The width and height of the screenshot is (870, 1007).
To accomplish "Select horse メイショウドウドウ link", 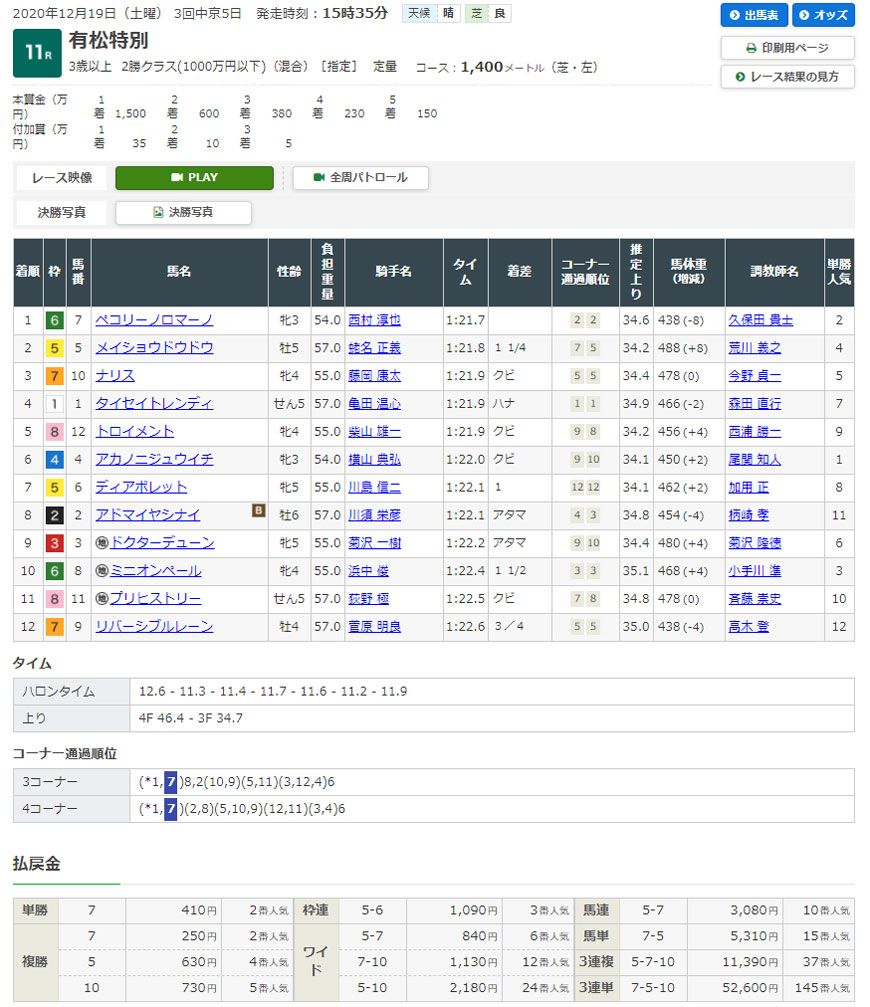I will (154, 348).
